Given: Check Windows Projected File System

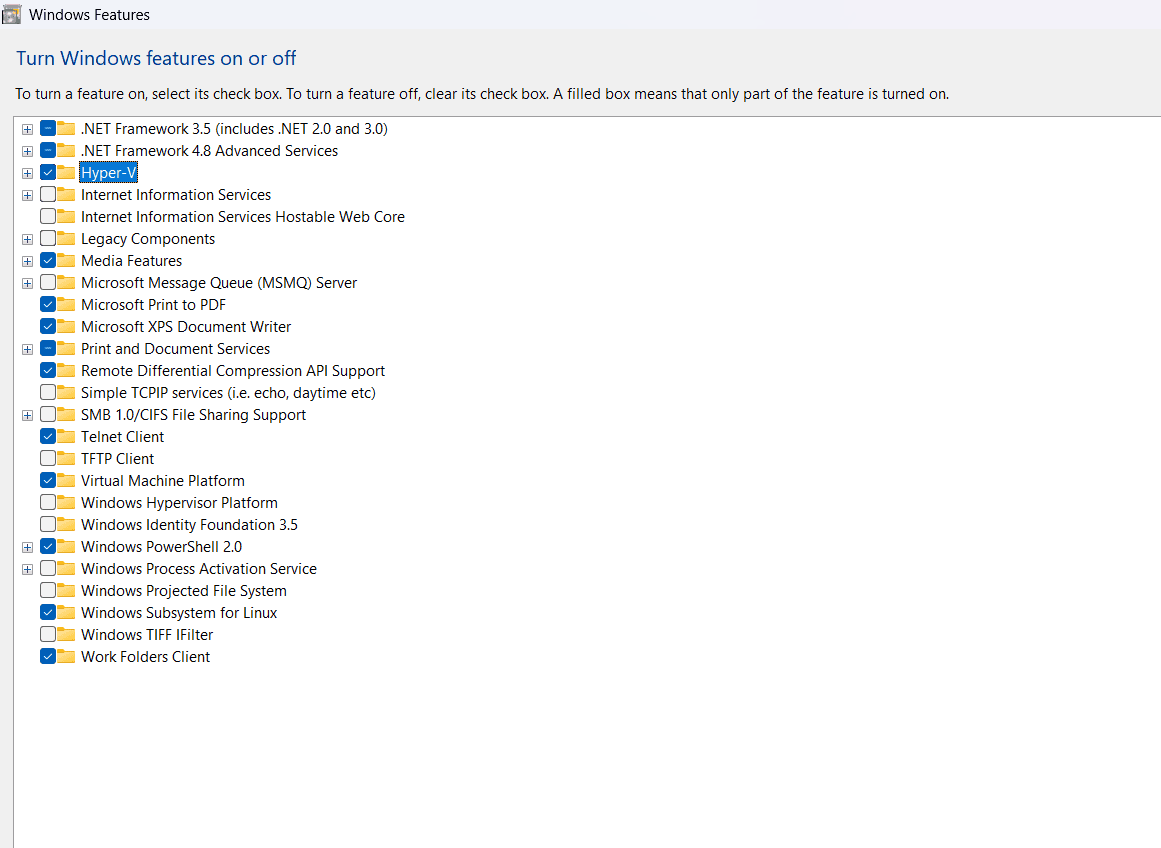Looking at the screenshot, I should (48, 590).
